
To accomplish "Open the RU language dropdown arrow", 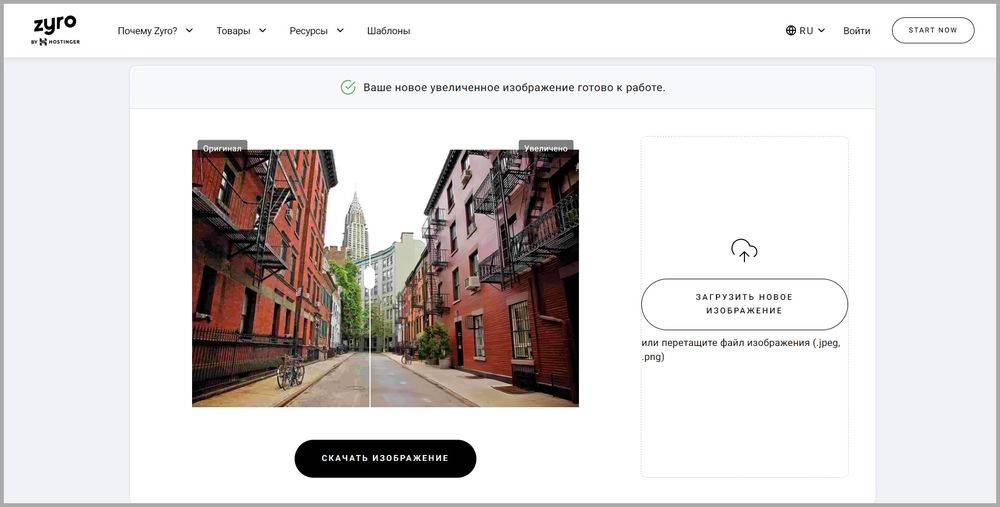I will (822, 31).
